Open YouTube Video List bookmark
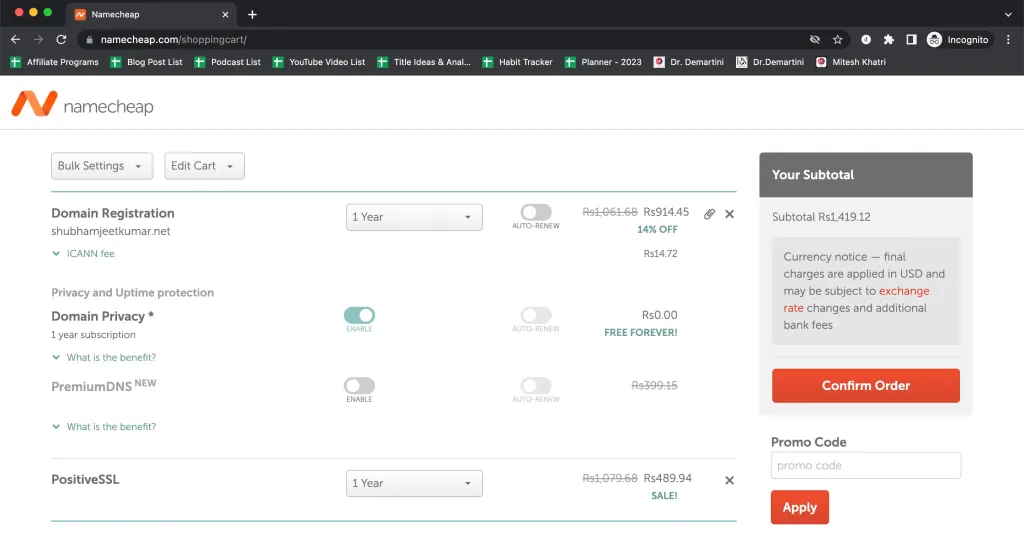This screenshot has height=540, width=1024. coord(319,62)
